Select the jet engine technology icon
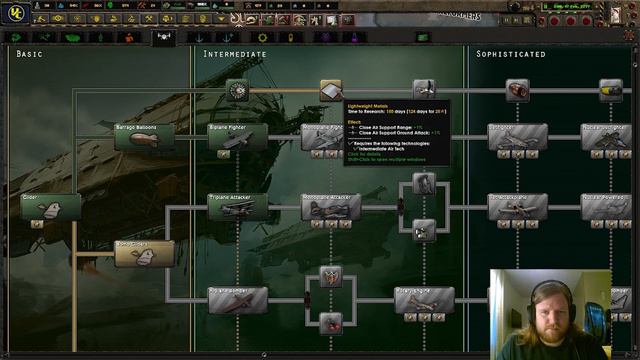The height and width of the screenshot is (360, 640). click(x=518, y=91)
